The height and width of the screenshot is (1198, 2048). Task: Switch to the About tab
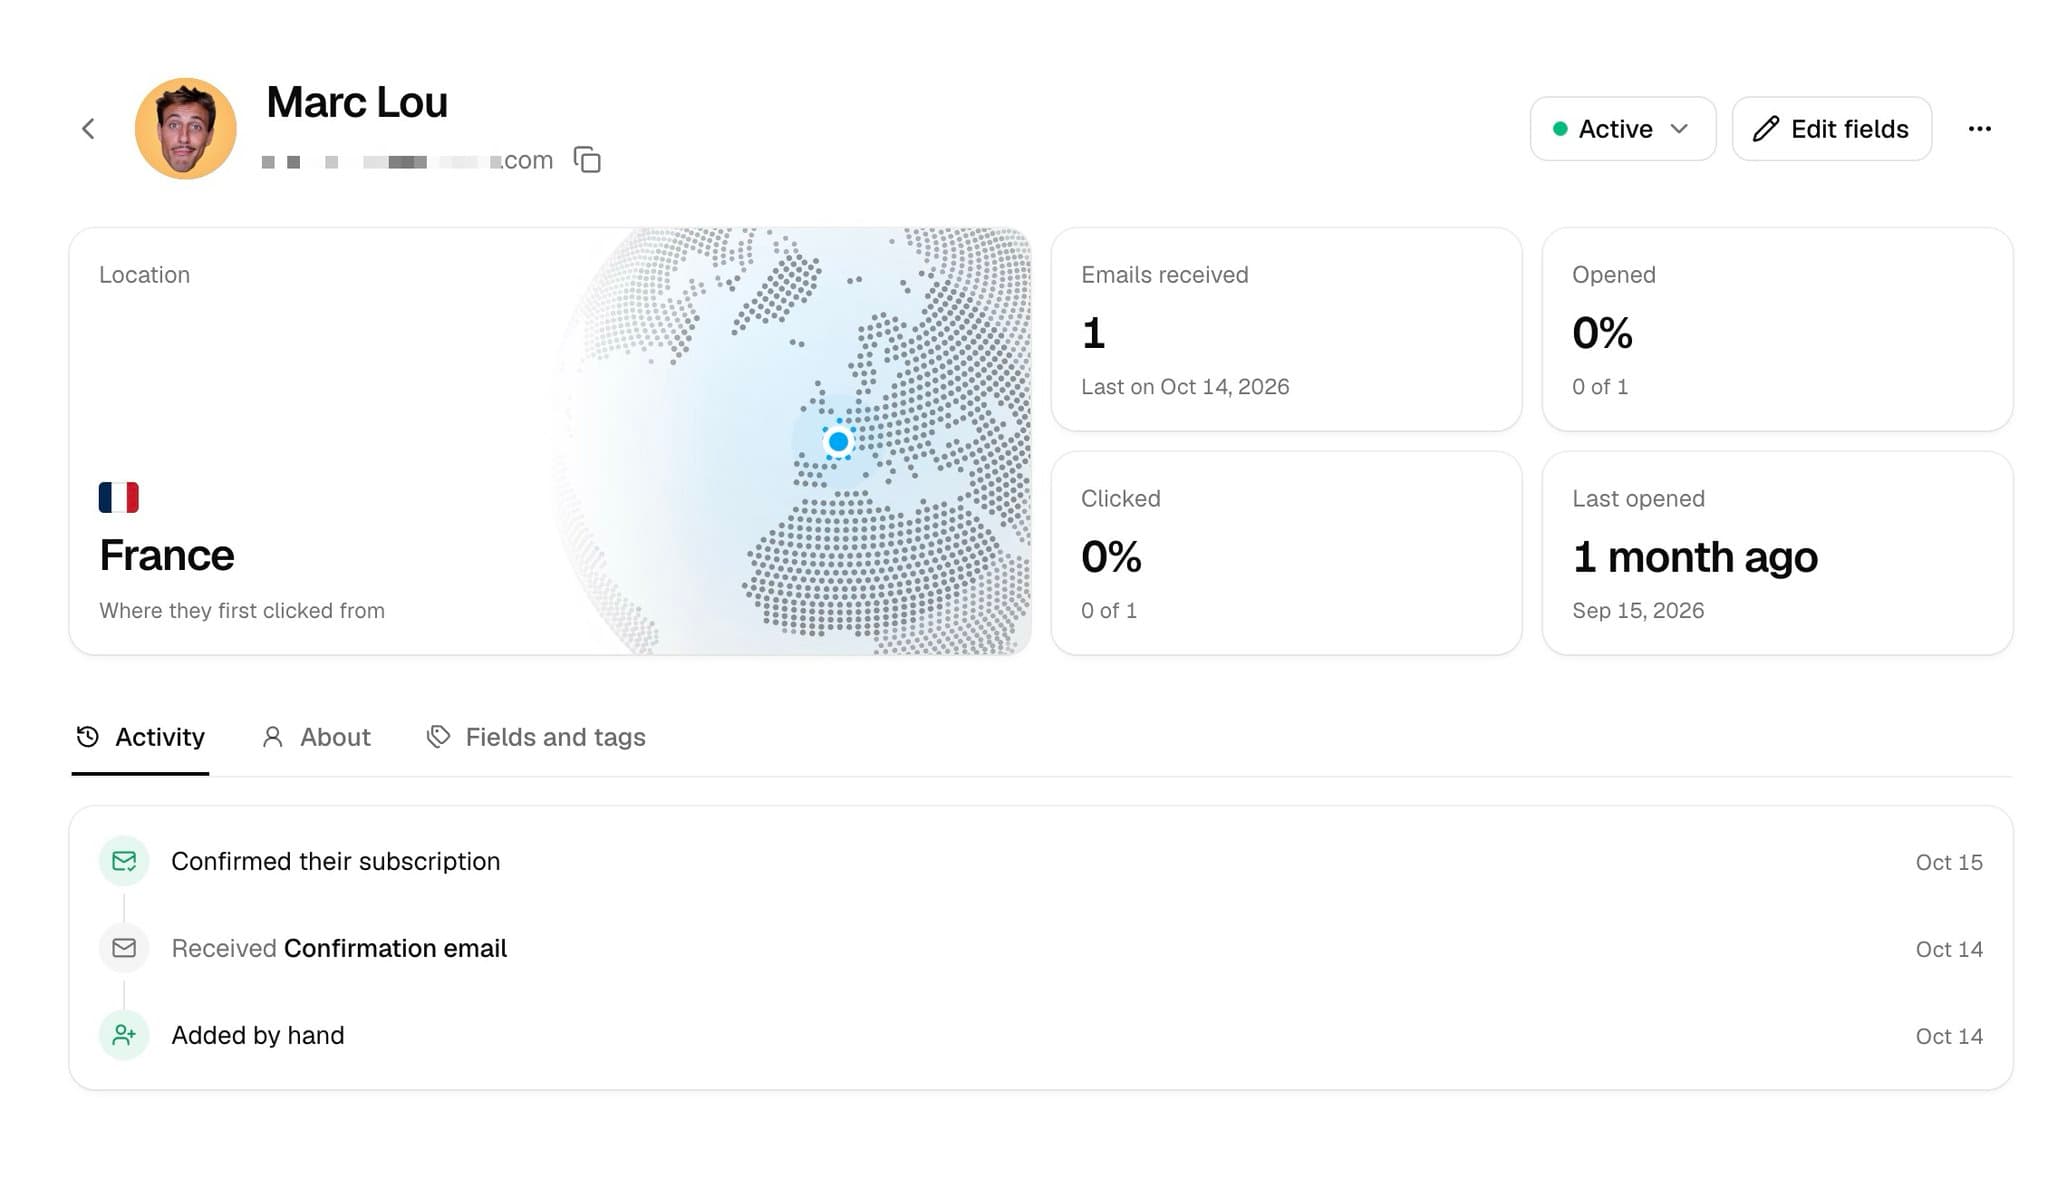click(316, 737)
